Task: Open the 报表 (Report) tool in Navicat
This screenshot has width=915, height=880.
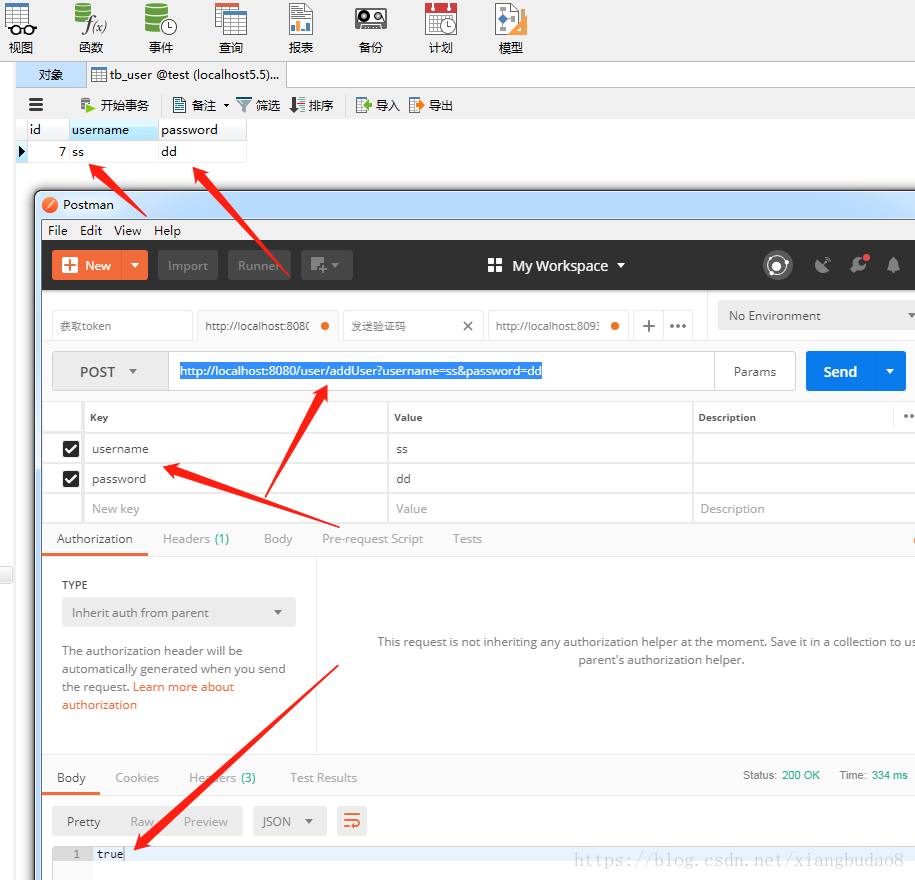Action: [x=301, y=28]
